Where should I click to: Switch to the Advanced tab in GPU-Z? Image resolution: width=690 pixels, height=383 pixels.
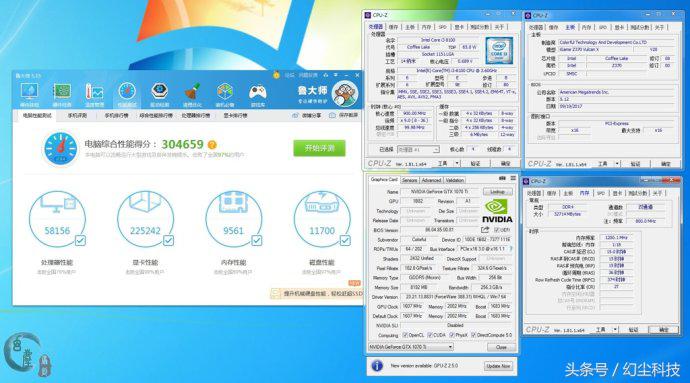click(x=431, y=180)
